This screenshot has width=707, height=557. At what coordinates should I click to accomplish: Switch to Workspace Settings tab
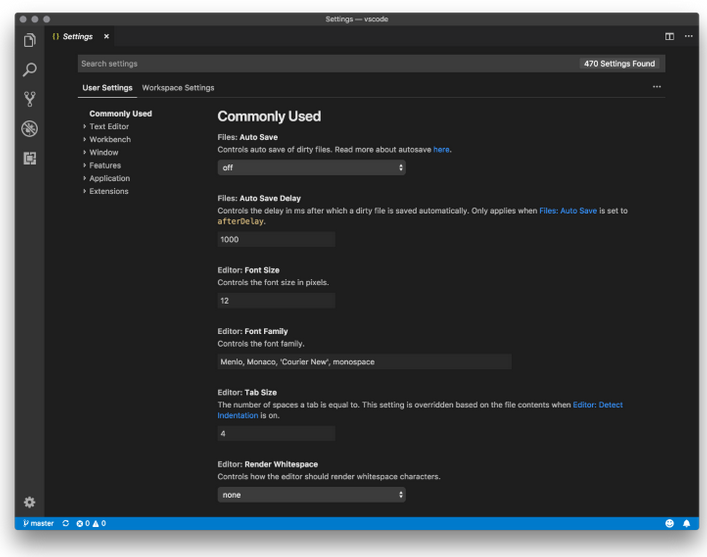click(x=178, y=88)
